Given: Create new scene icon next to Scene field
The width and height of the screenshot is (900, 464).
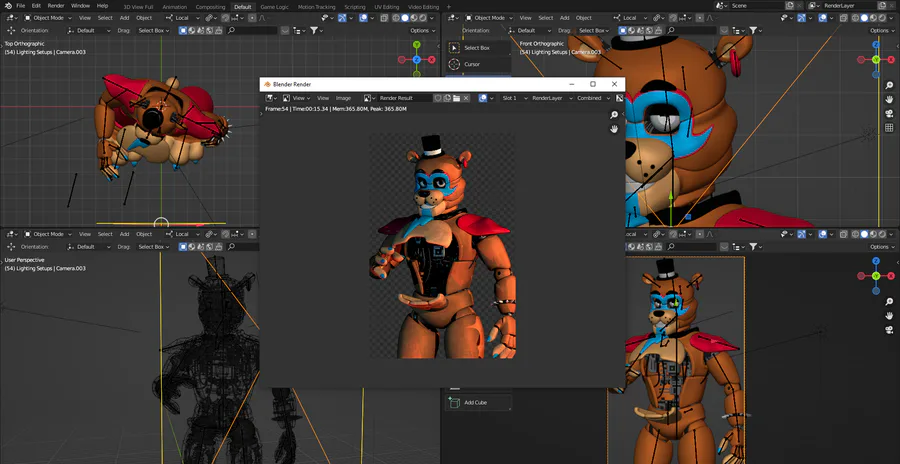Looking at the screenshot, I should [x=790, y=6].
